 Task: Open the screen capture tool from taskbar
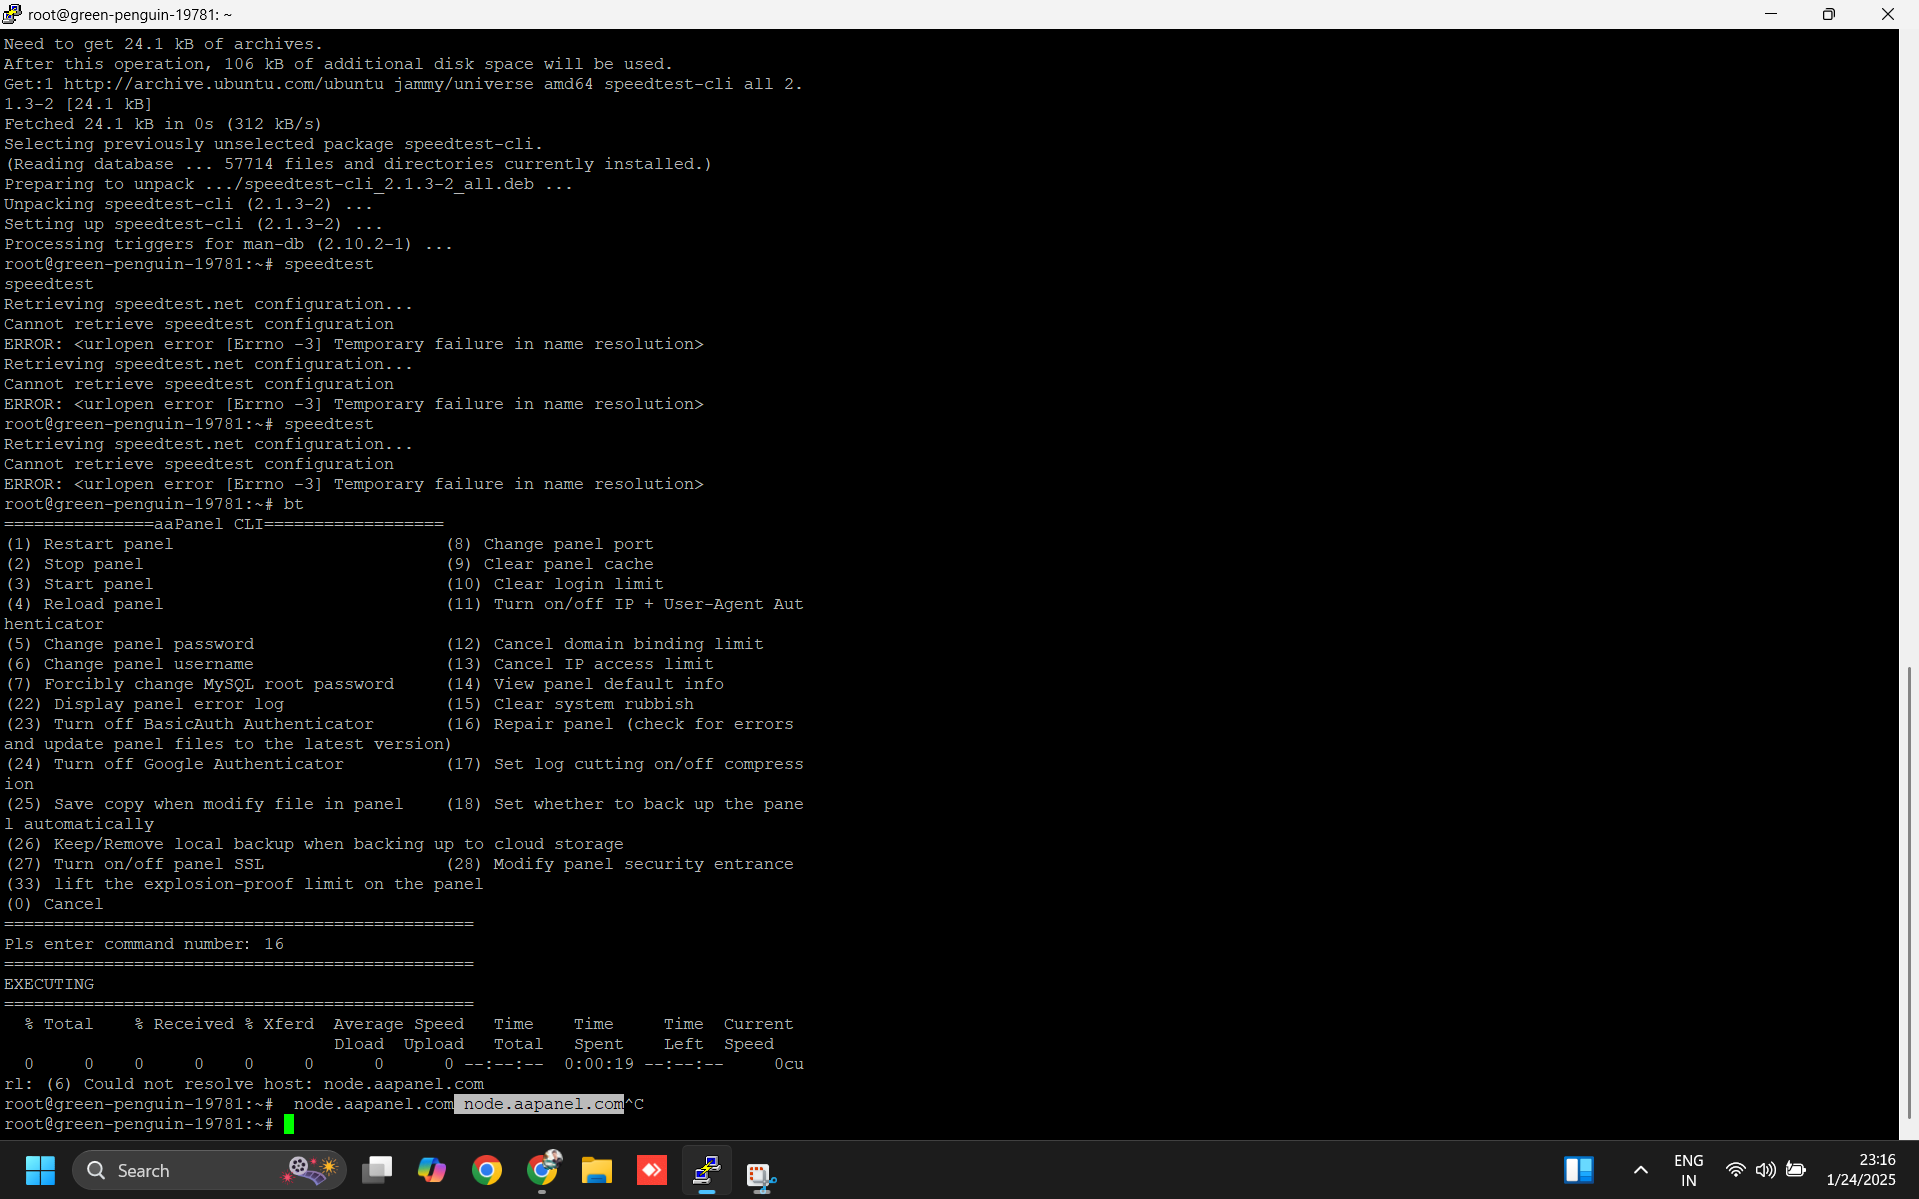pyautogui.click(x=762, y=1172)
